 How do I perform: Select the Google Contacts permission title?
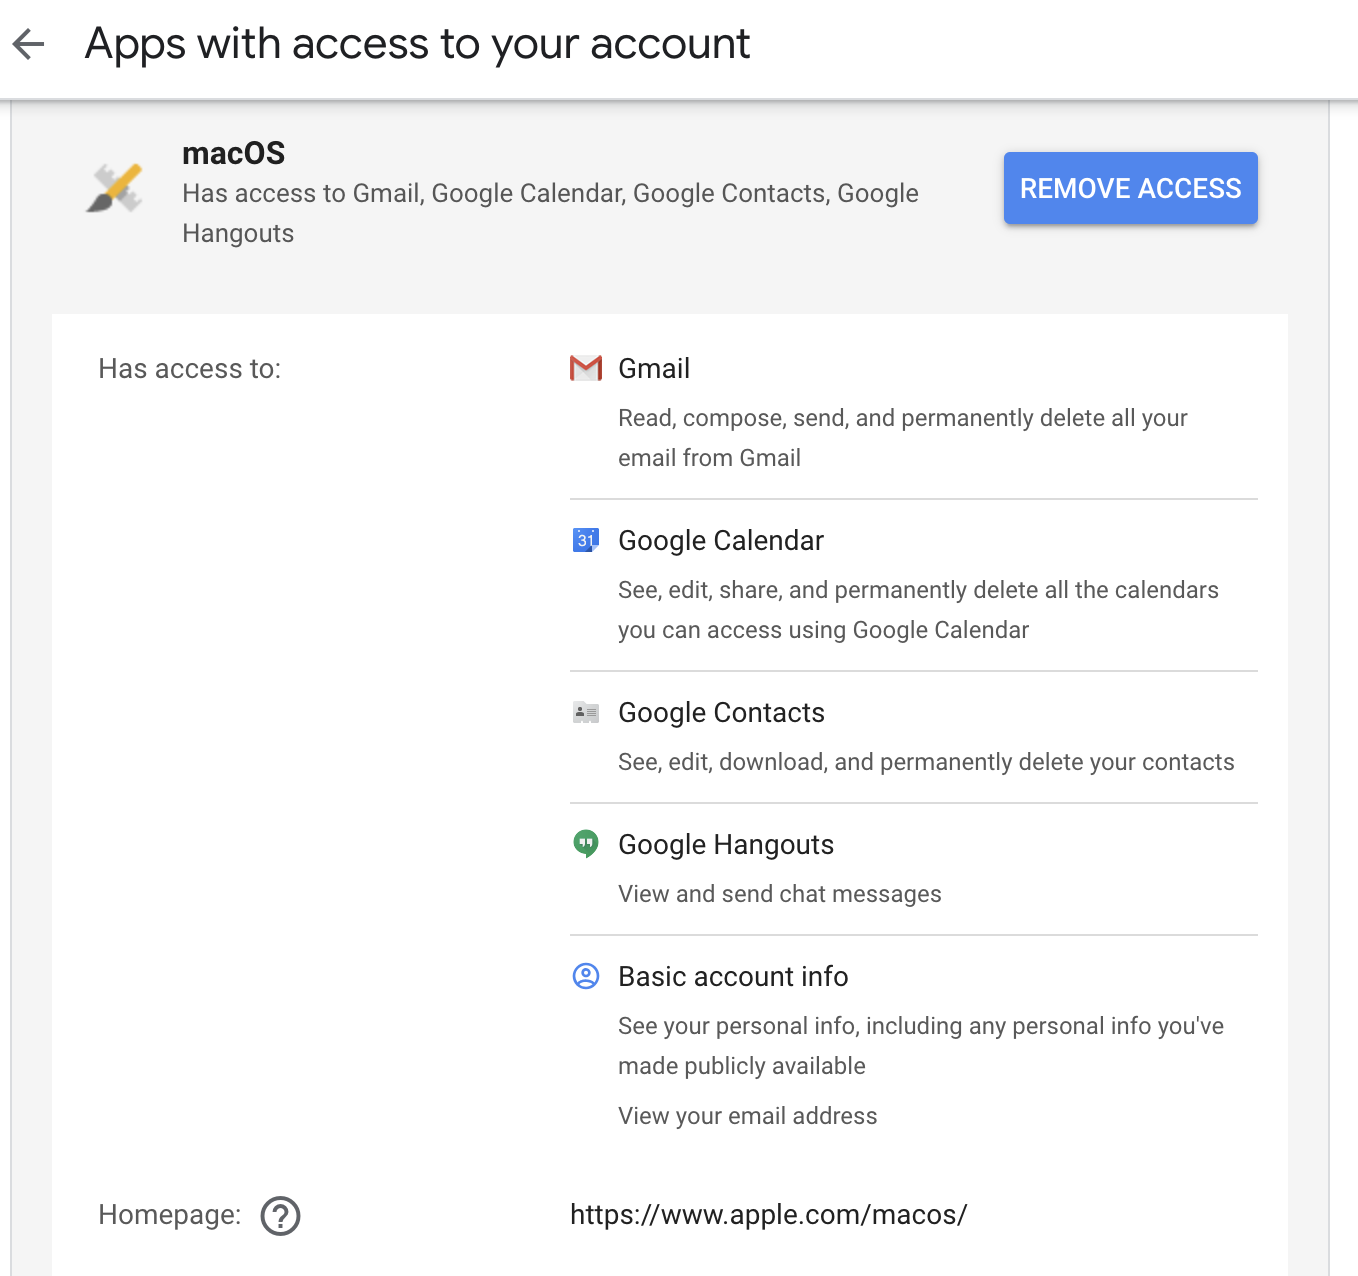pos(721,712)
